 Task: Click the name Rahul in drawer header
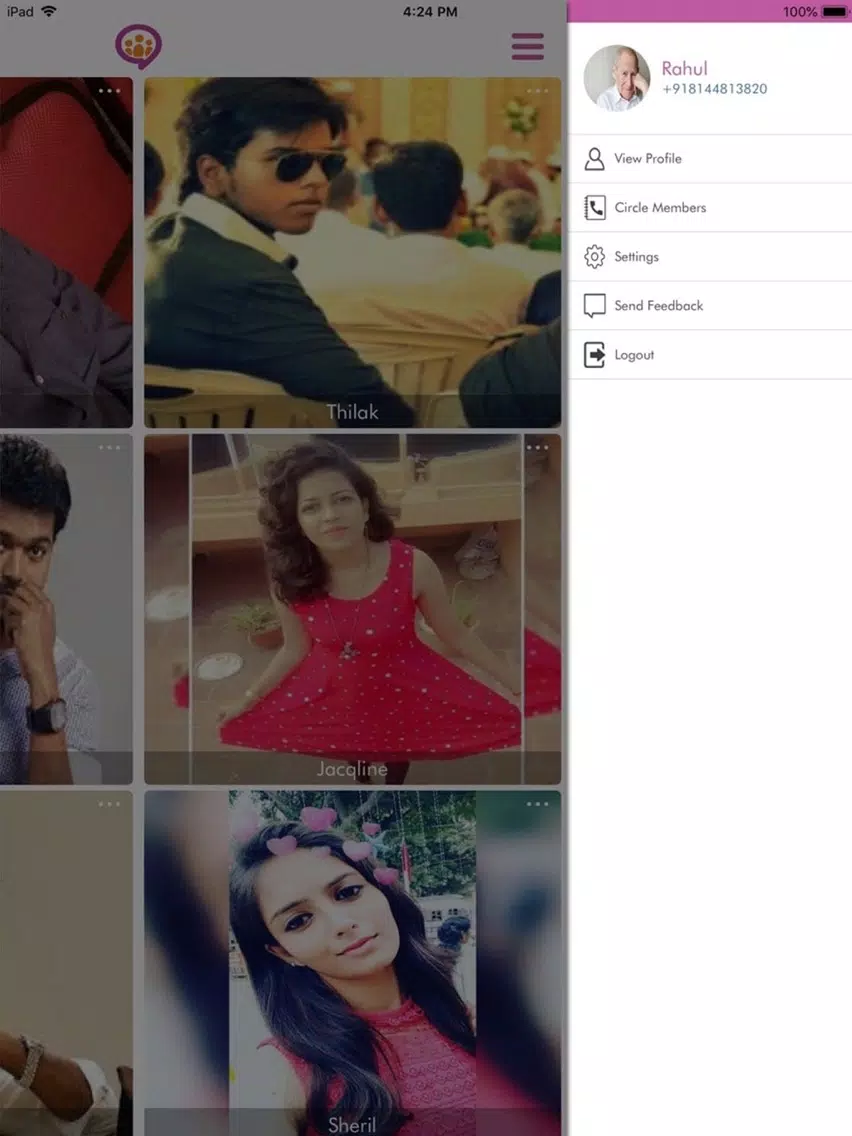click(685, 69)
